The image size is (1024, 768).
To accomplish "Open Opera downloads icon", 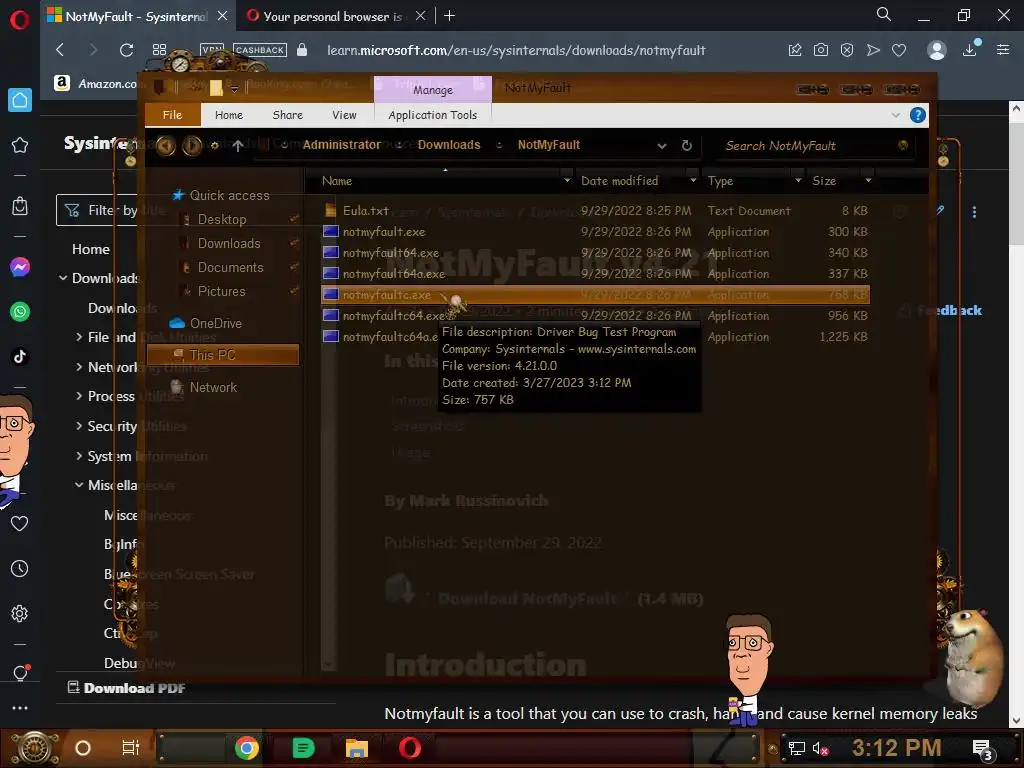I will 970,50.
